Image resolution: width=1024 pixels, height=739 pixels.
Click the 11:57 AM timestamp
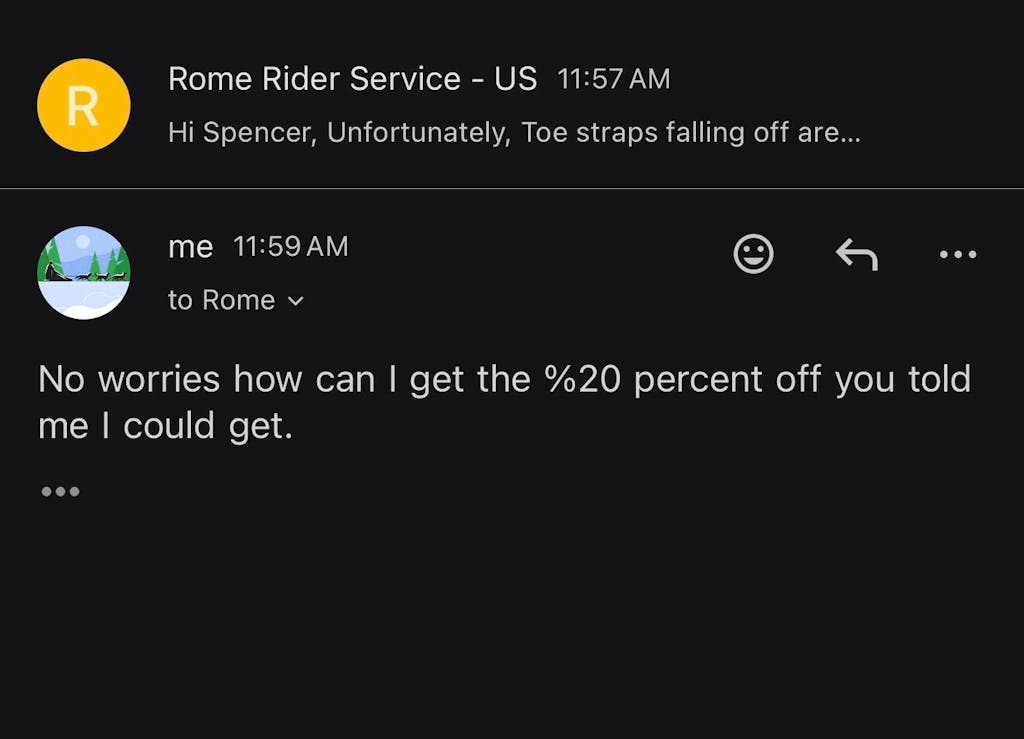(x=613, y=80)
